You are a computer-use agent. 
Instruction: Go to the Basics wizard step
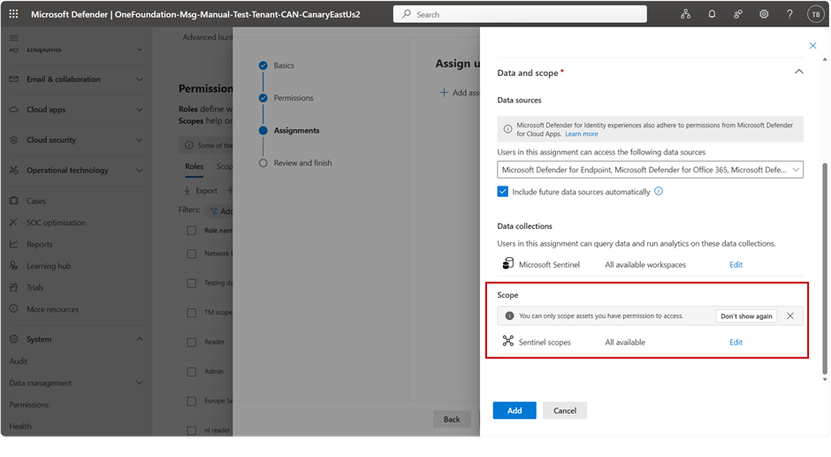pos(284,65)
